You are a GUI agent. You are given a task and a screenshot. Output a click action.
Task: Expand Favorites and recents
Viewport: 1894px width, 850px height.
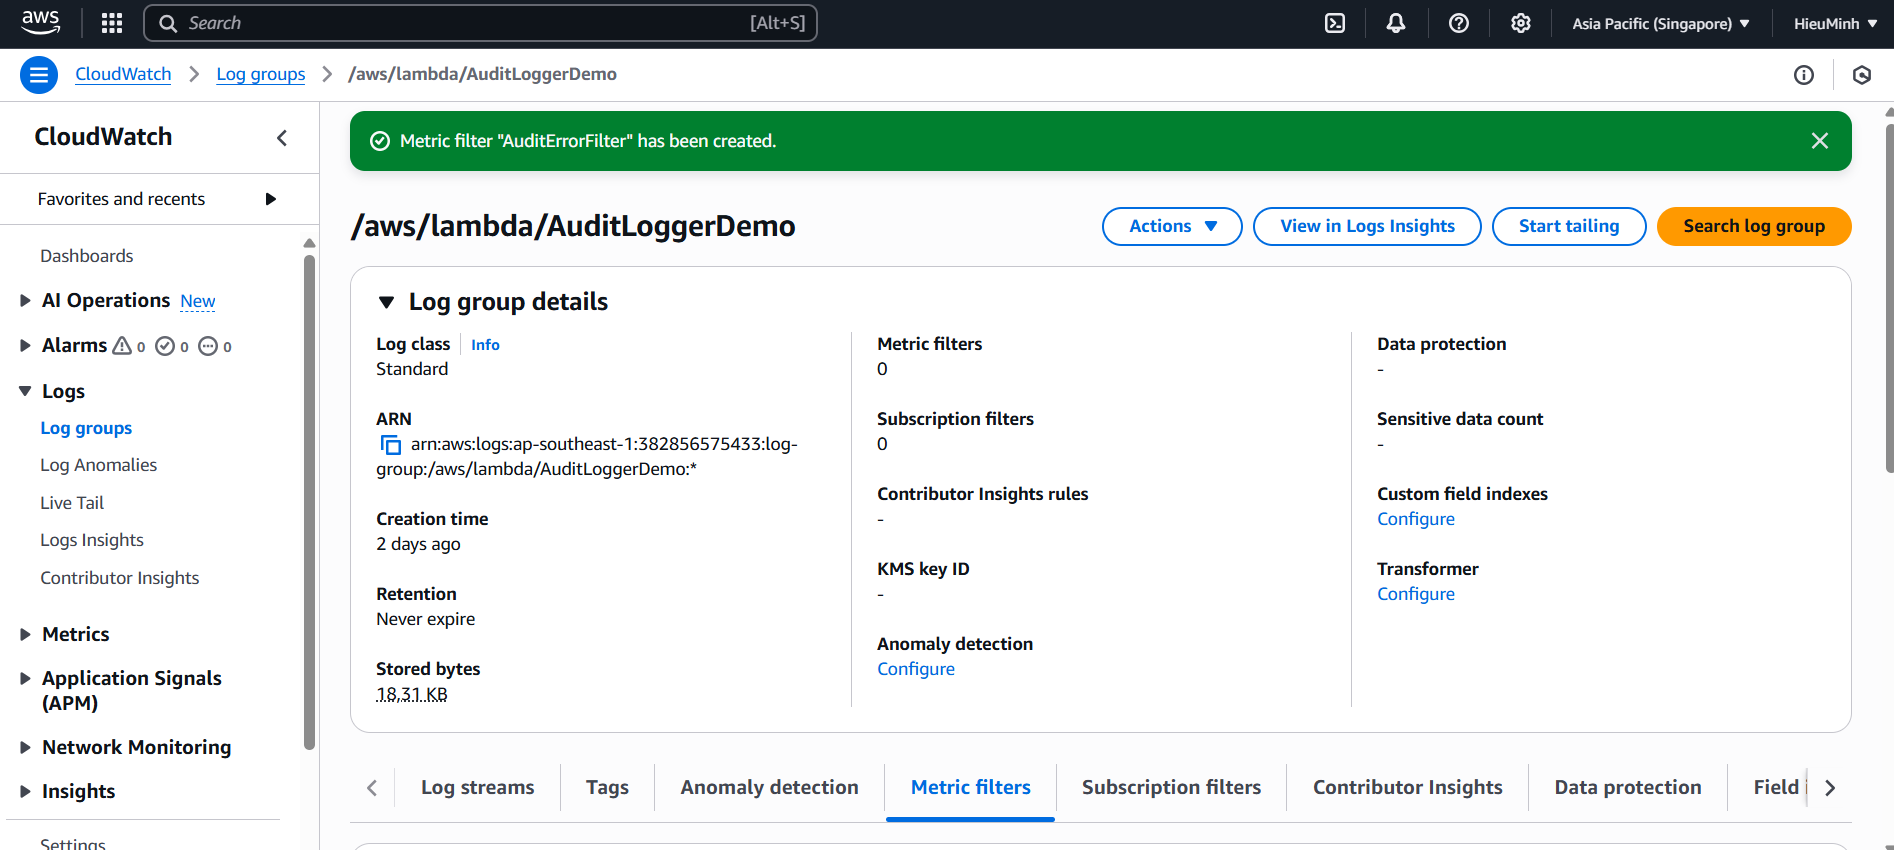[270, 199]
